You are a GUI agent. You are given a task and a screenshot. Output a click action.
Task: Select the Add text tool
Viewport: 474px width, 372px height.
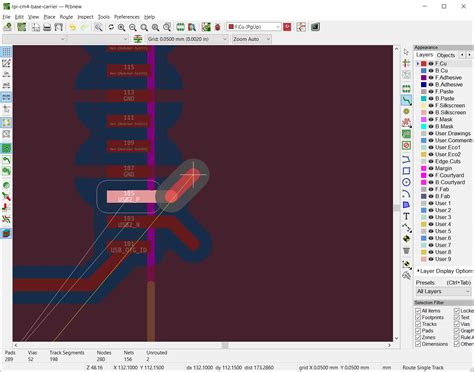coord(406,216)
